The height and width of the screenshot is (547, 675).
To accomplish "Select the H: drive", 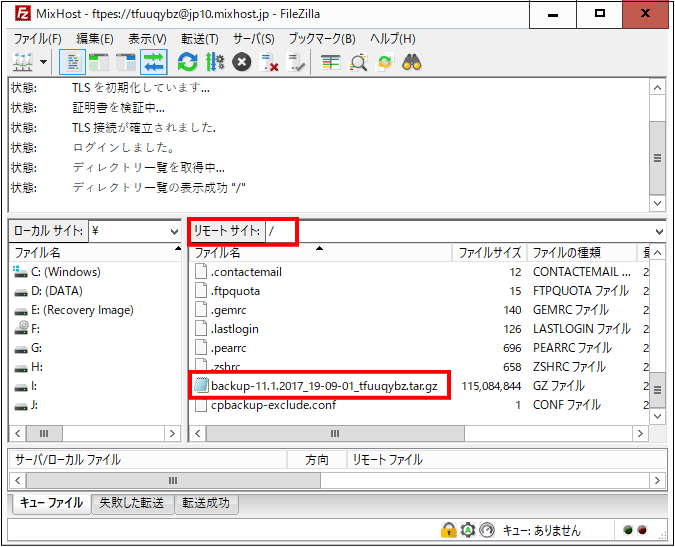I will (28, 367).
